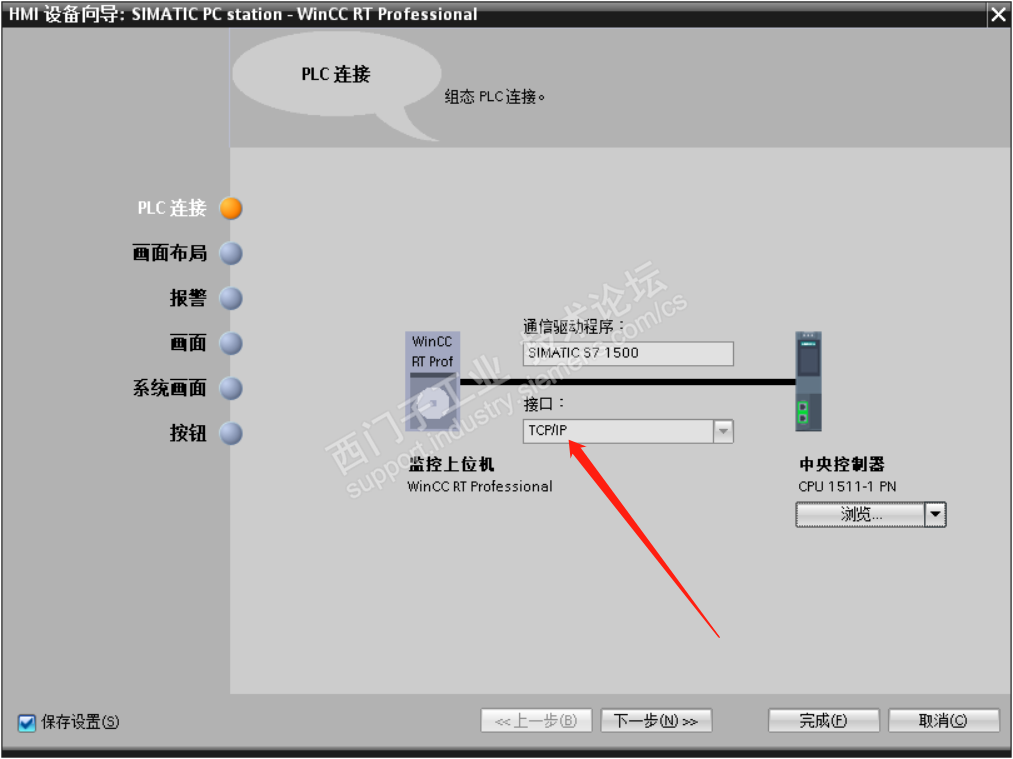Image resolution: width=1013 pixels, height=759 pixels.
Task: Select the 画面布局 step circle
Action: point(231,254)
